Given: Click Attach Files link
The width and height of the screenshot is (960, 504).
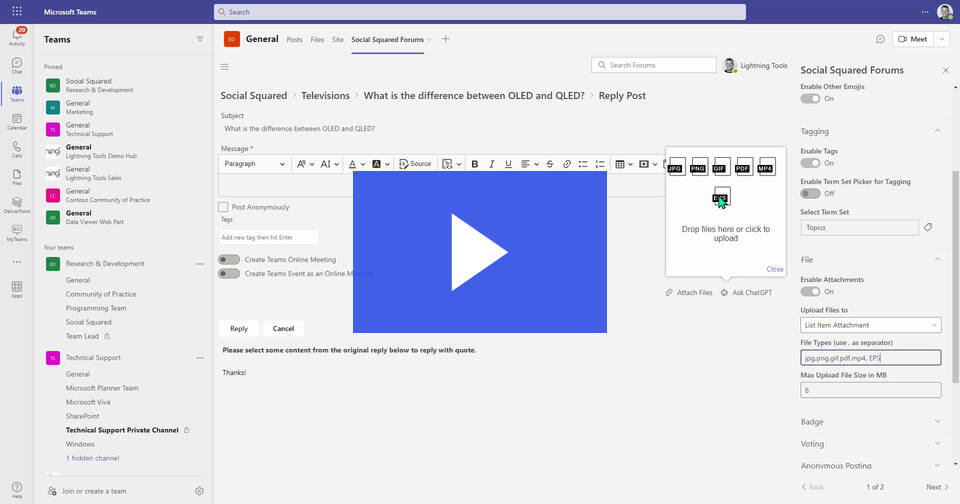Looking at the screenshot, I should 689,293.
